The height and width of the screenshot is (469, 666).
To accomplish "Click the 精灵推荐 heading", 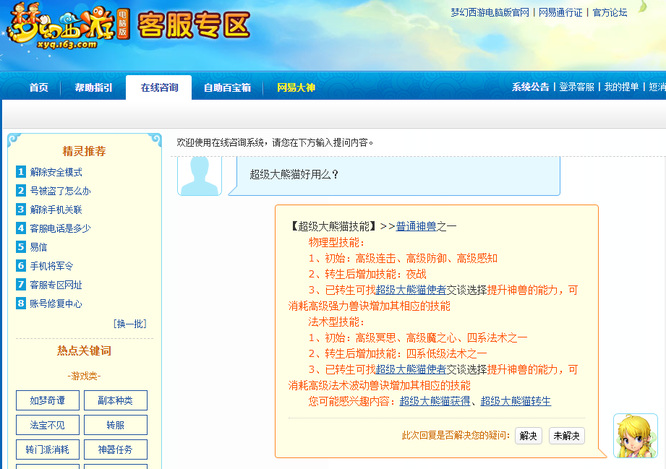I will (x=84, y=151).
